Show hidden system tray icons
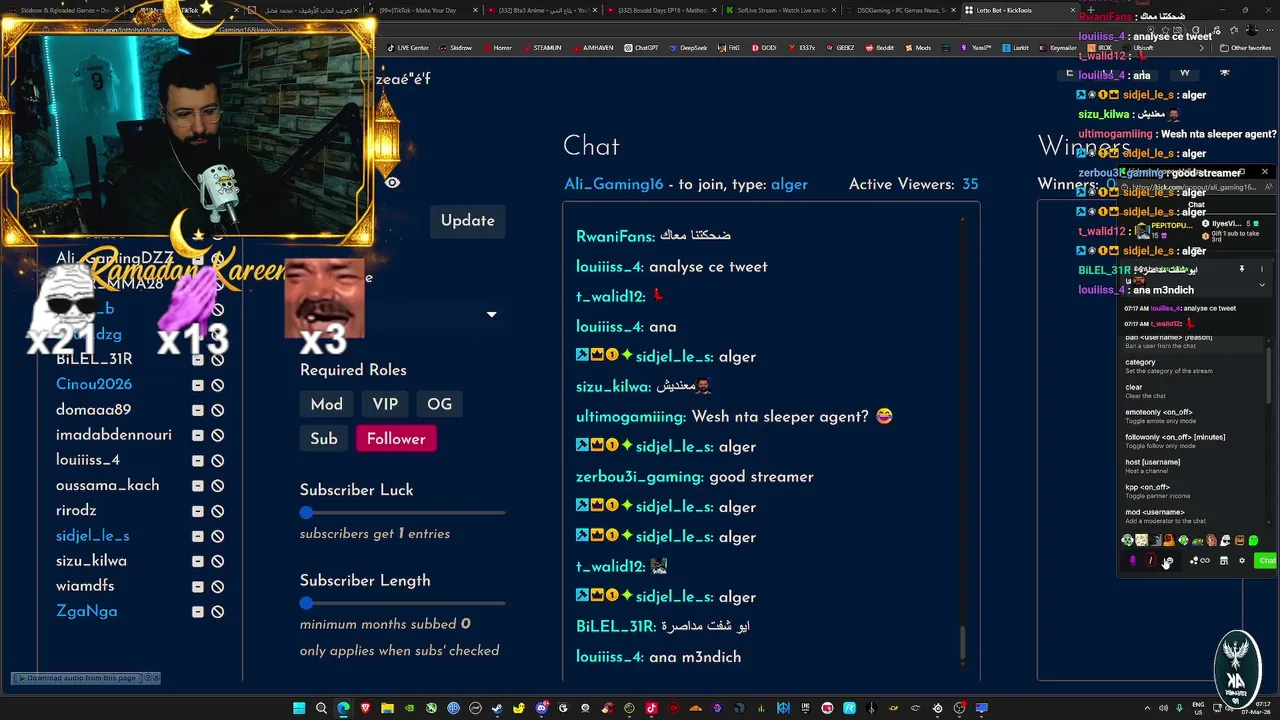The width and height of the screenshot is (1280, 720). (x=1147, y=708)
